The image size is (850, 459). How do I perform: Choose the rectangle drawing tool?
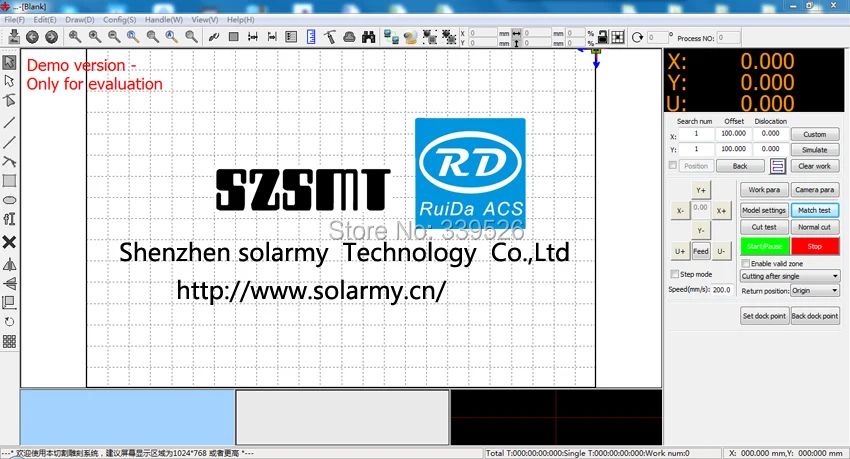(9, 180)
